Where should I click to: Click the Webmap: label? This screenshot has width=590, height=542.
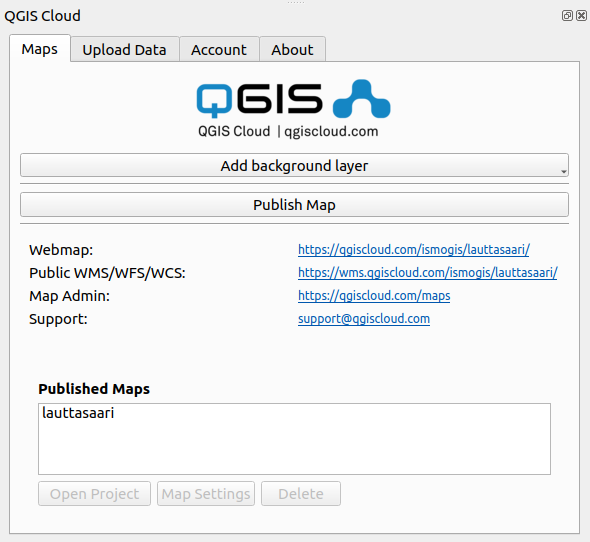[61, 250]
